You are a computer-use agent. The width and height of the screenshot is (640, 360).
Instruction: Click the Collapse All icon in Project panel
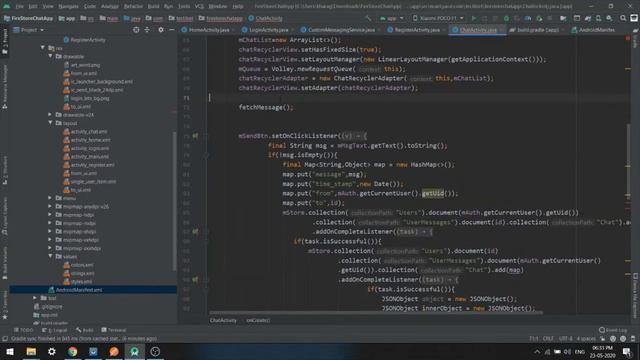[147, 30]
